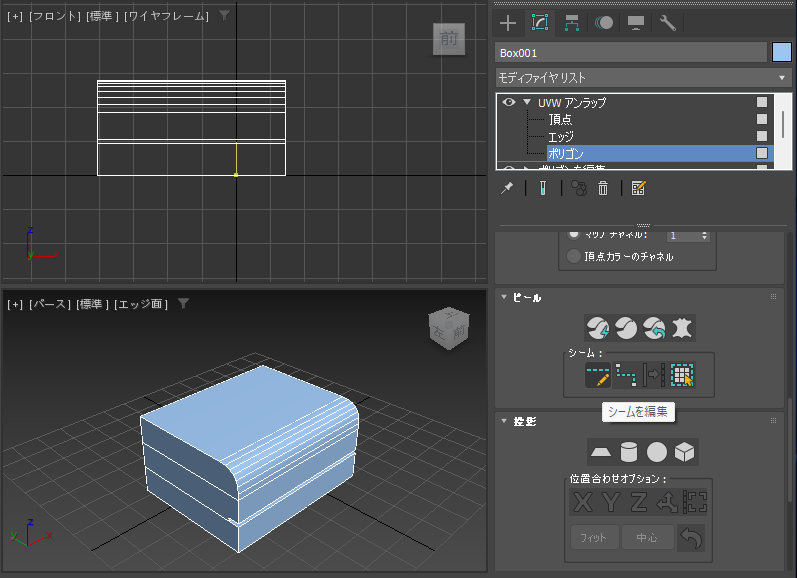
Task: Click the 前 ViewCube in front viewport
Action: pos(449,39)
